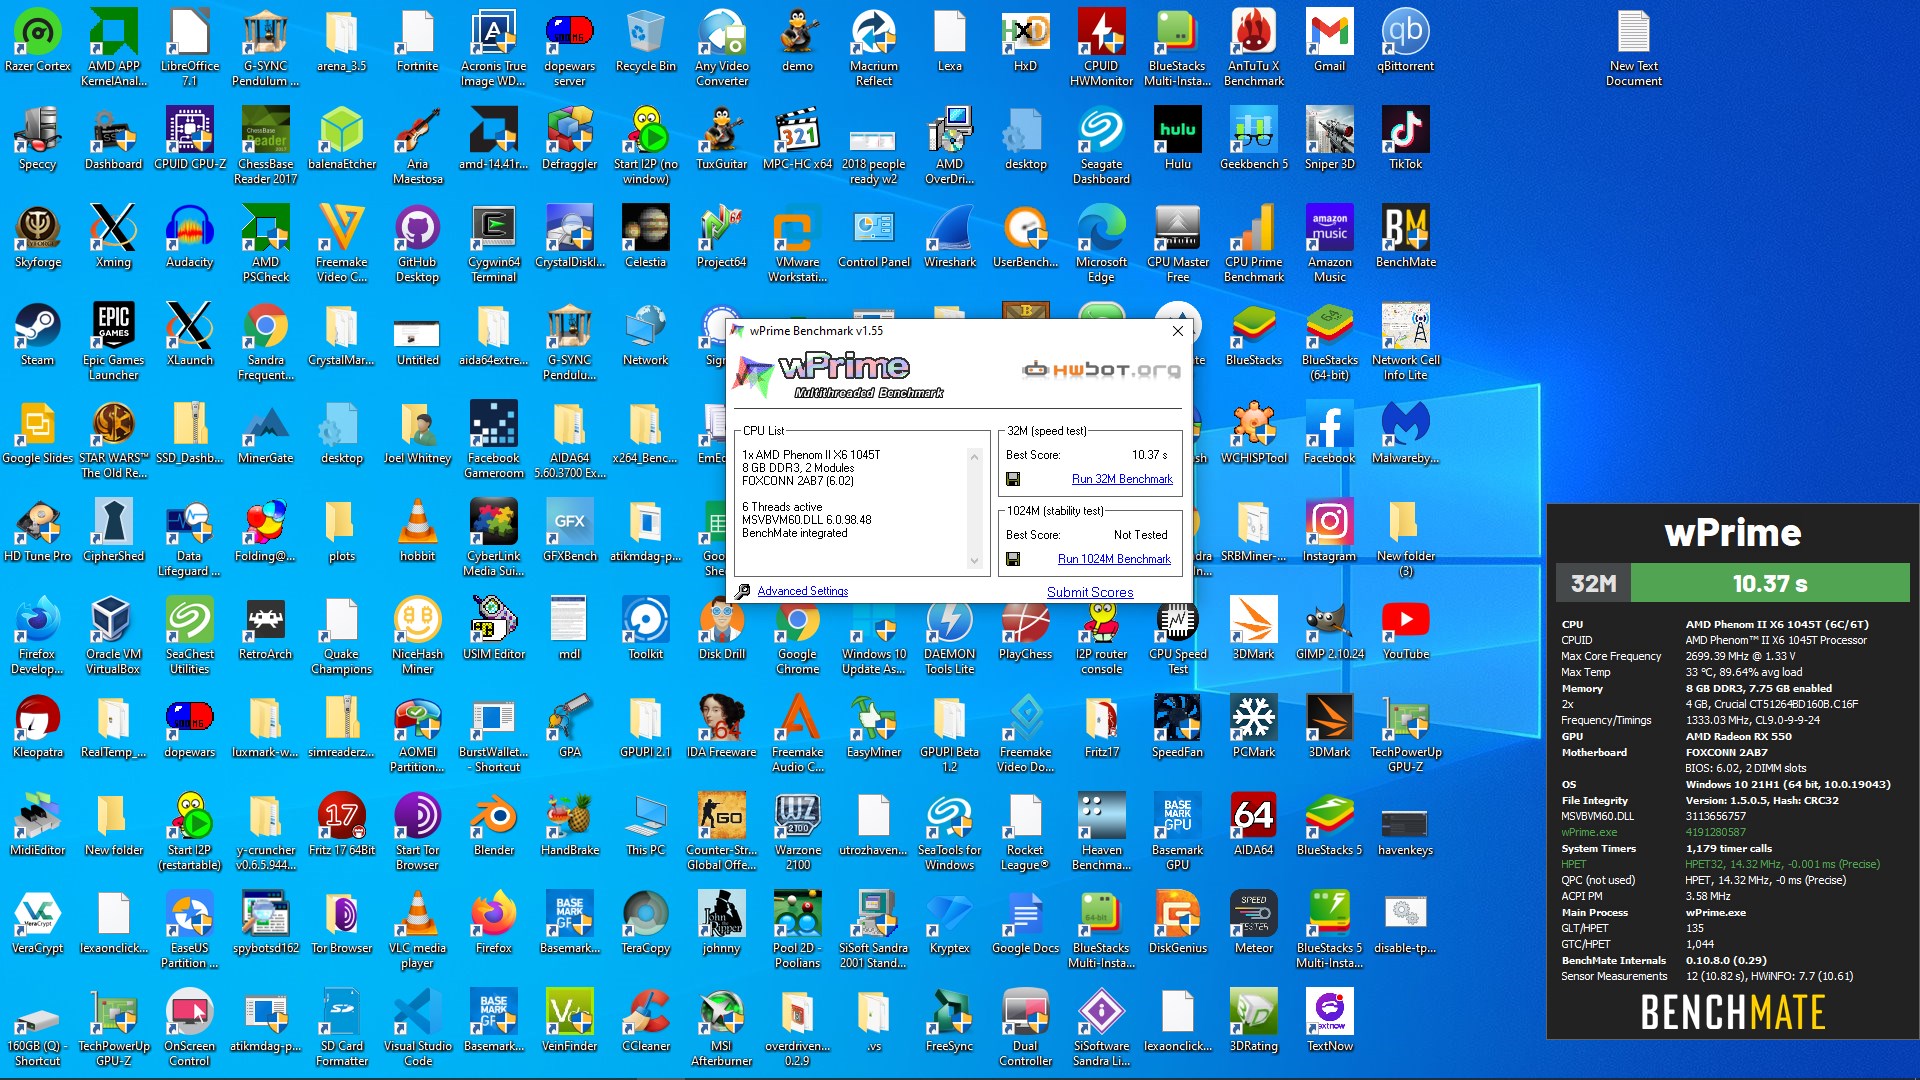
Task: Click CPU List scrollbar up arrow
Action: pos(974,457)
